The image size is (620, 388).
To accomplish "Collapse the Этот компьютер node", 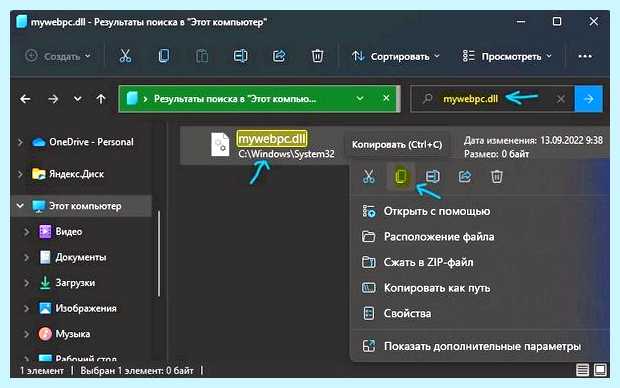I will tap(20, 206).
